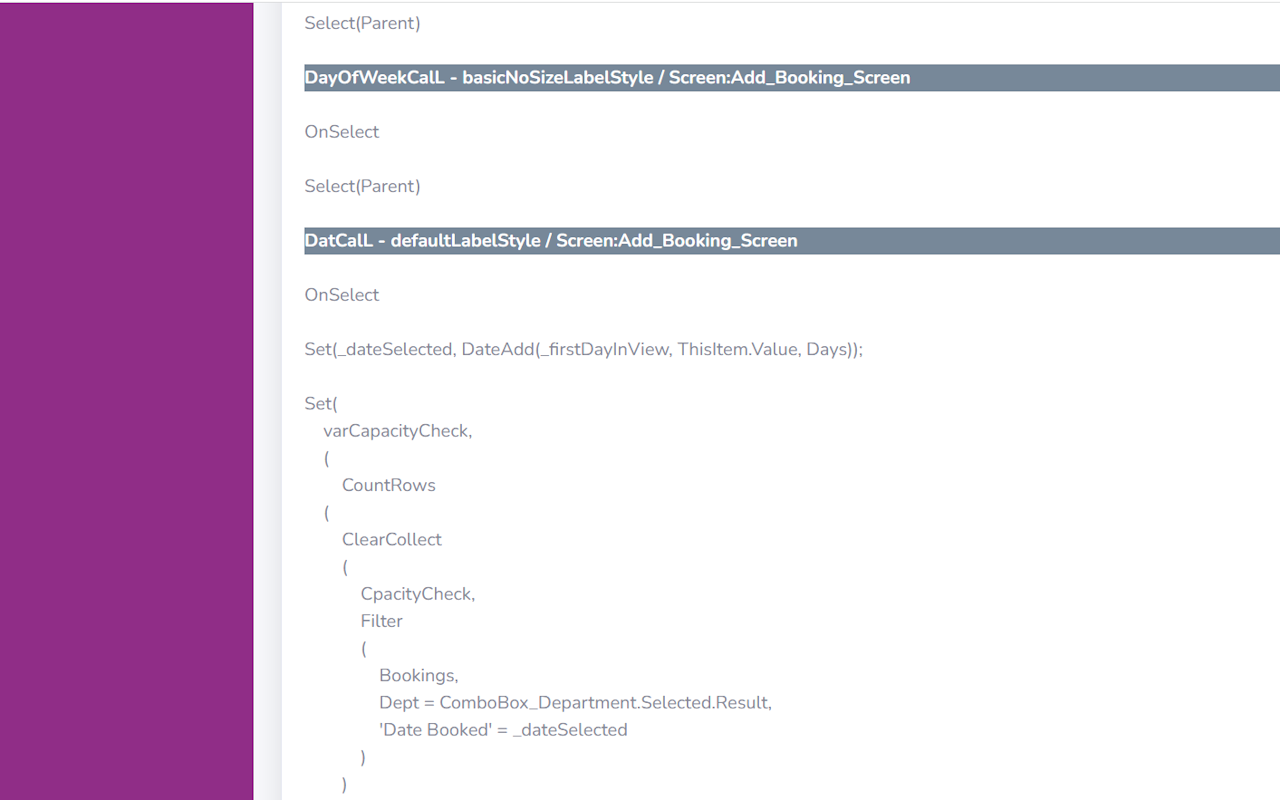Click the Dept = ComboBox_Department.Selected.Result line
Screen dimensions: 1280x800
[576, 703]
